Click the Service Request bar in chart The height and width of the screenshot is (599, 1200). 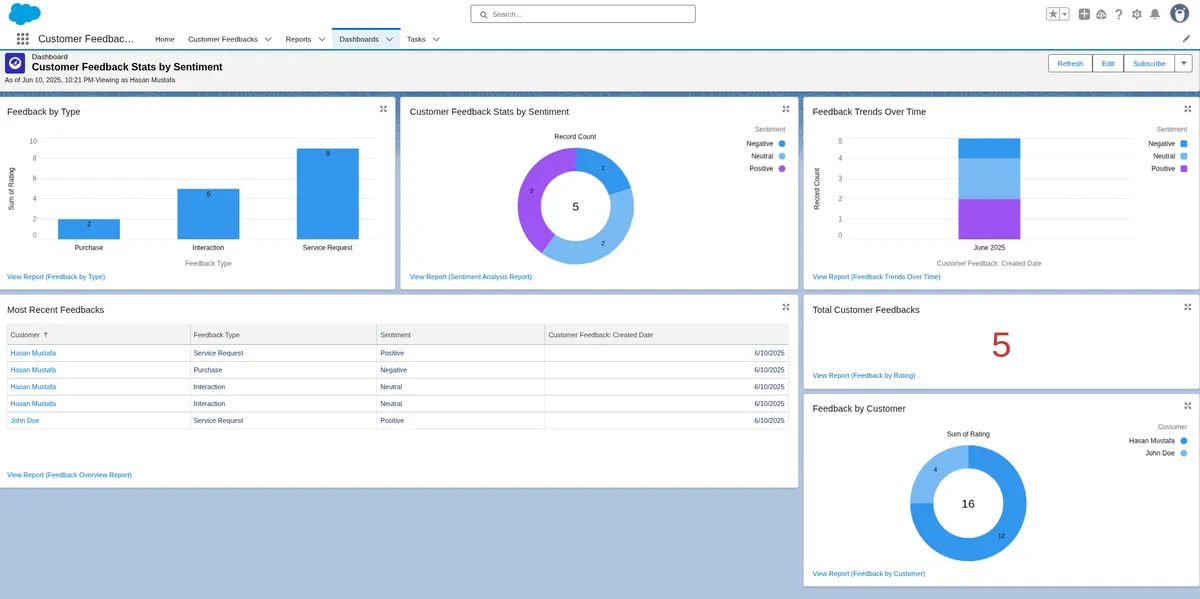click(x=328, y=194)
